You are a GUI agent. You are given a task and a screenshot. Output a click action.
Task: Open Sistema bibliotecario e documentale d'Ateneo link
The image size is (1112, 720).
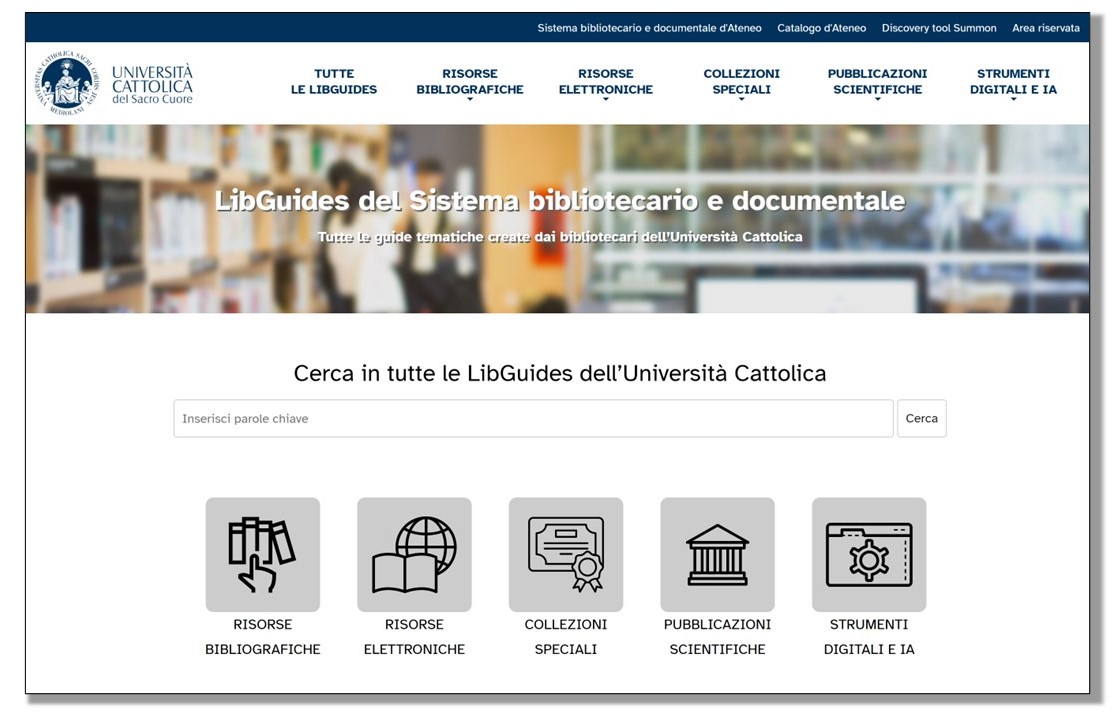pyautogui.click(x=649, y=28)
